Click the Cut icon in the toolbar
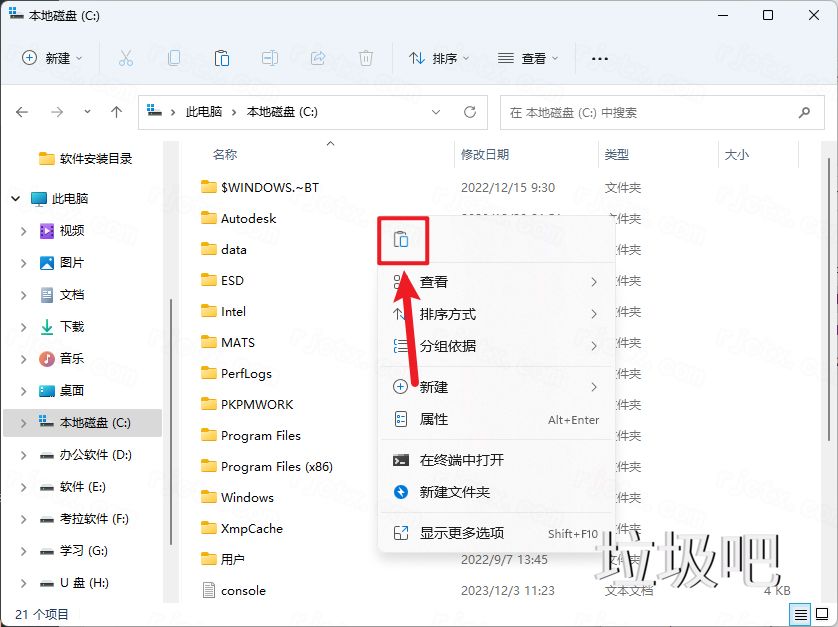The width and height of the screenshot is (838, 627). click(126, 59)
